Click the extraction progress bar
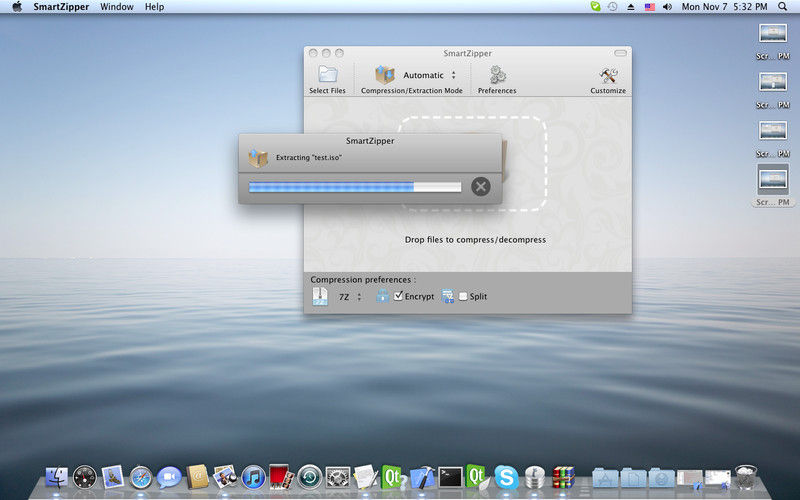The image size is (800, 500). (355, 187)
